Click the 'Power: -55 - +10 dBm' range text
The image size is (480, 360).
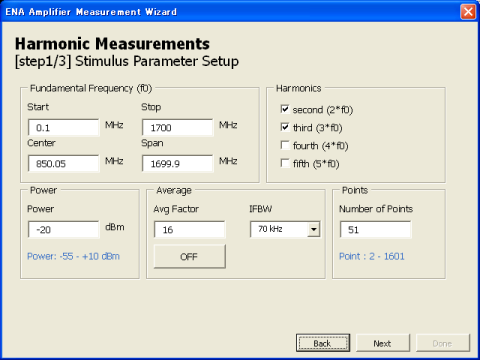tap(73, 256)
